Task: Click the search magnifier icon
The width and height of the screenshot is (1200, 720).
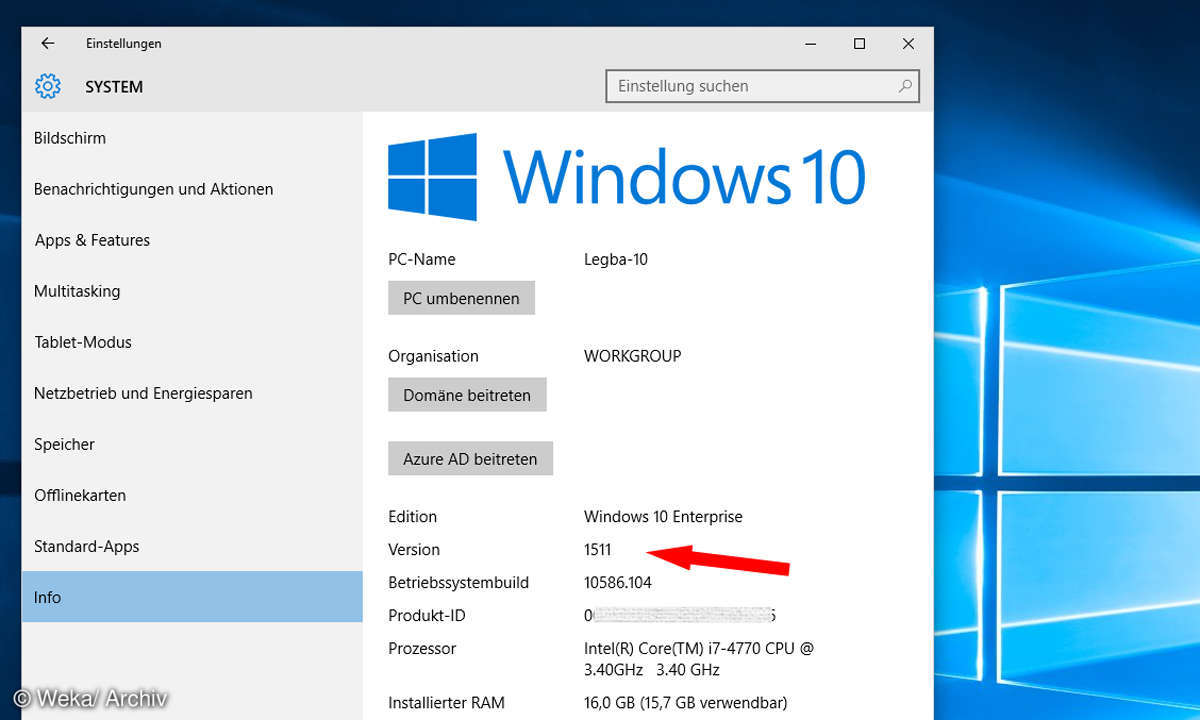Action: 905,86
